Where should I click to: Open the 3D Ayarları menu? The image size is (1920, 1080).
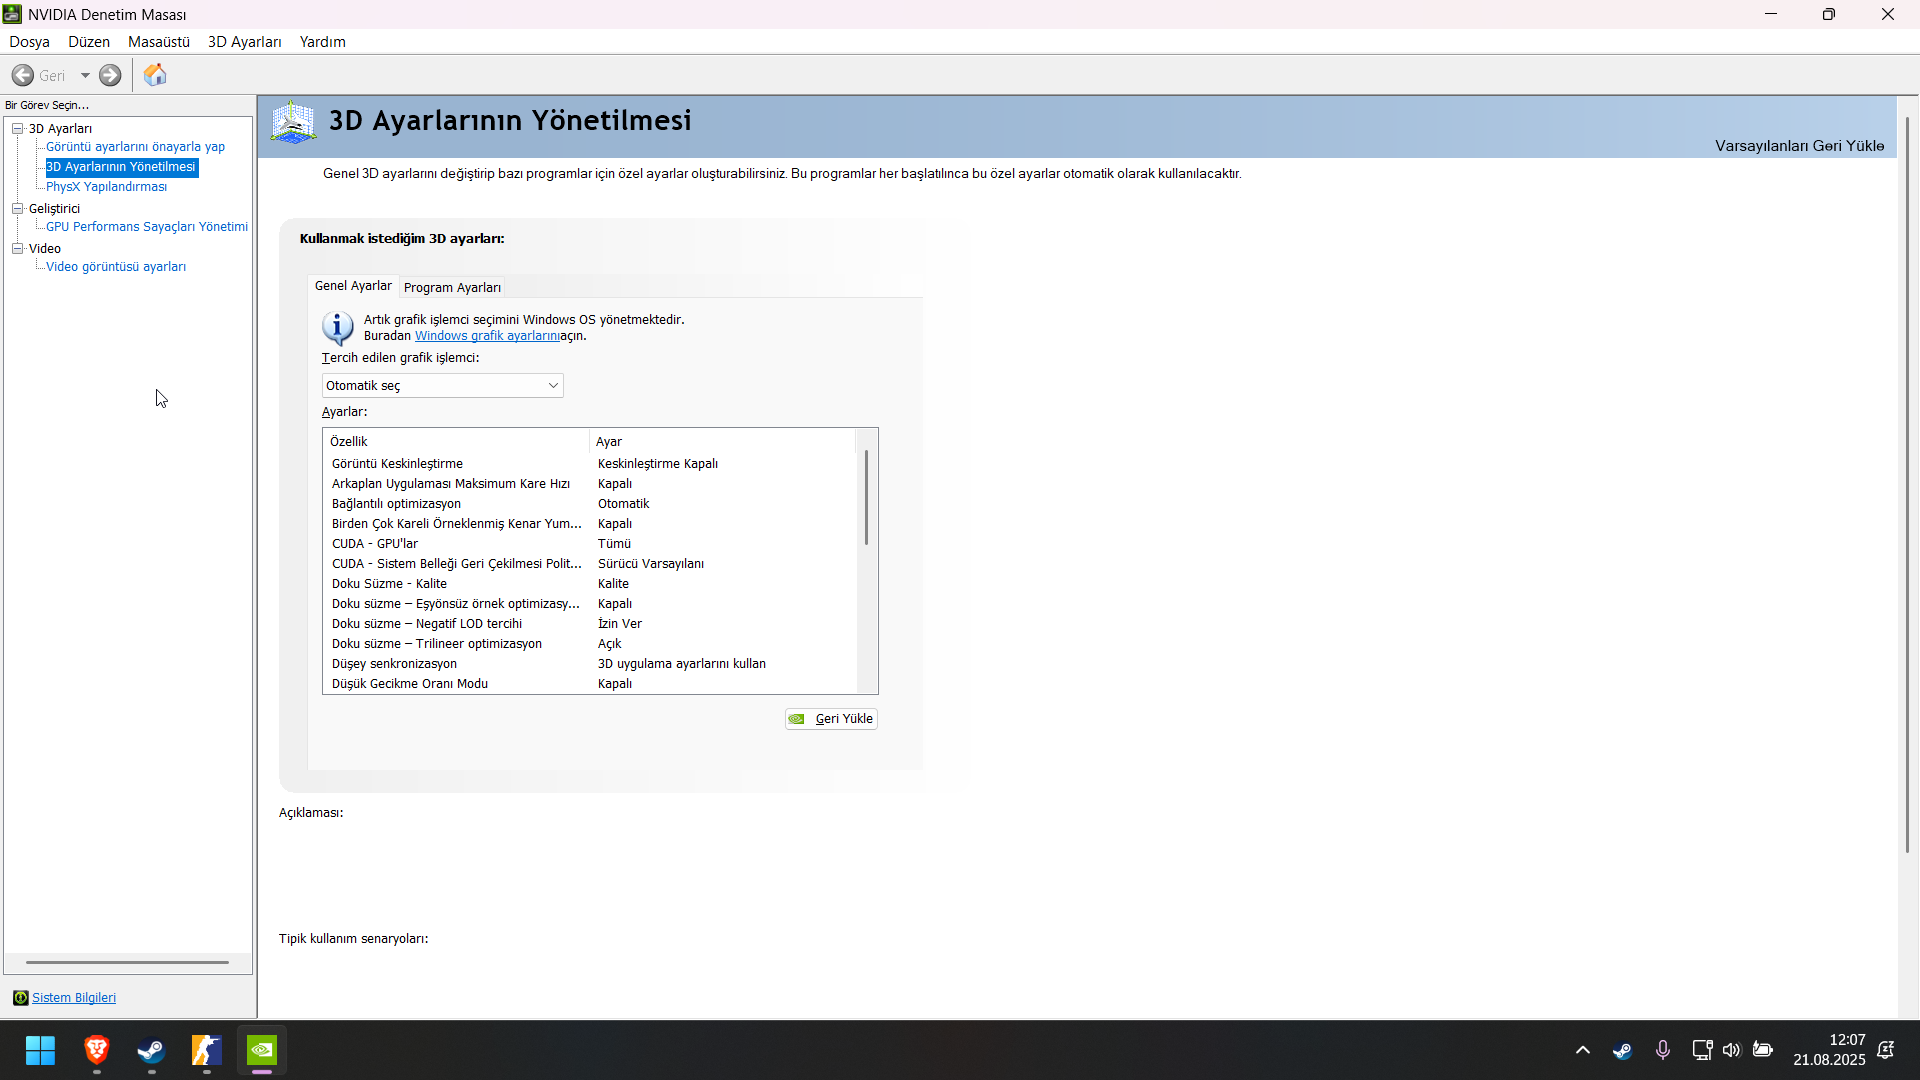coord(245,42)
